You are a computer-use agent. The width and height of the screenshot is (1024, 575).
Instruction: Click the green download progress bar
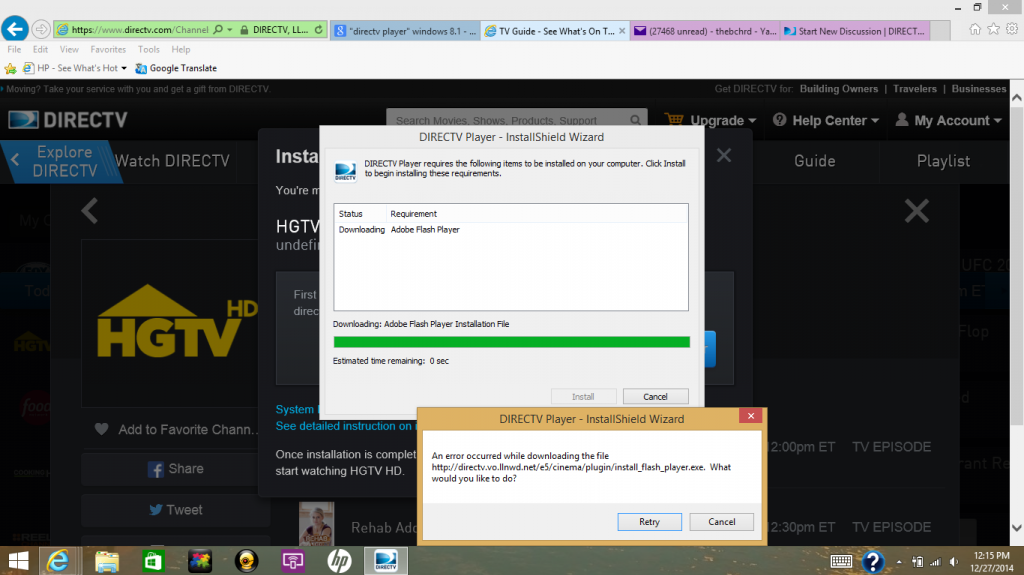pyautogui.click(x=511, y=342)
